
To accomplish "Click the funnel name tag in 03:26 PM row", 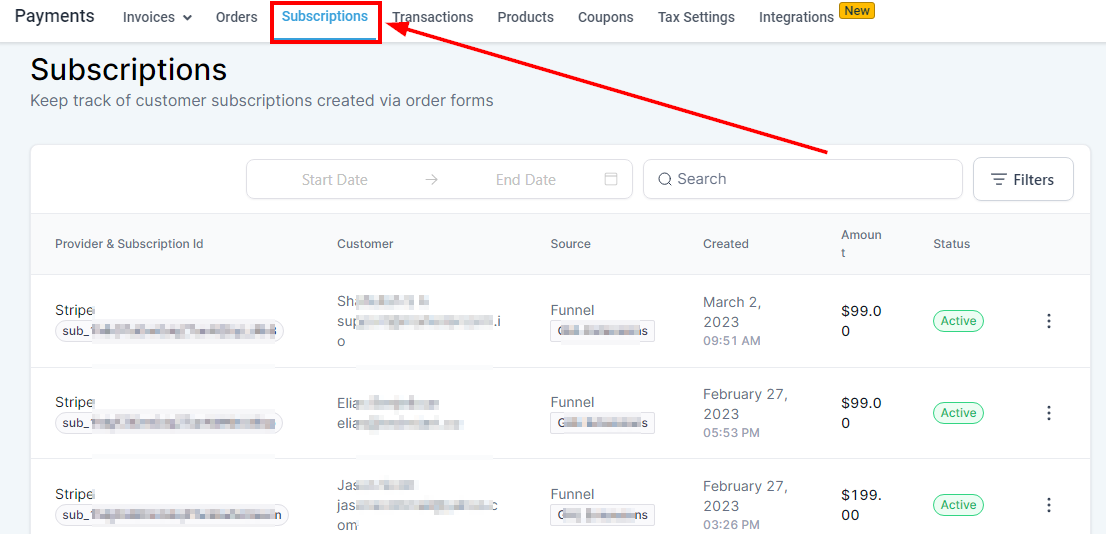I will coord(602,515).
